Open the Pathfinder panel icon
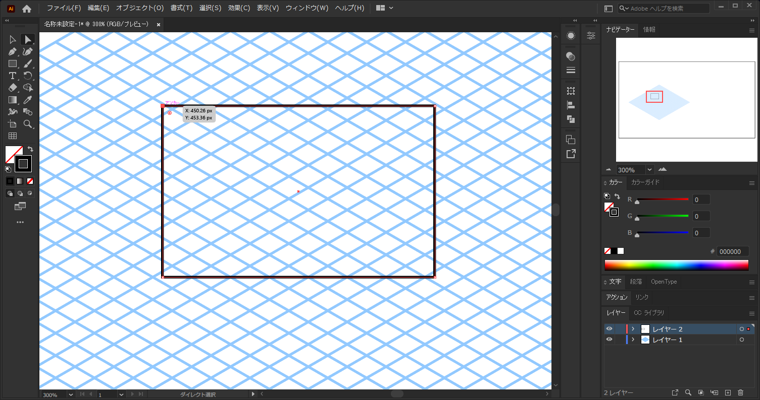760x400 pixels. (x=571, y=119)
